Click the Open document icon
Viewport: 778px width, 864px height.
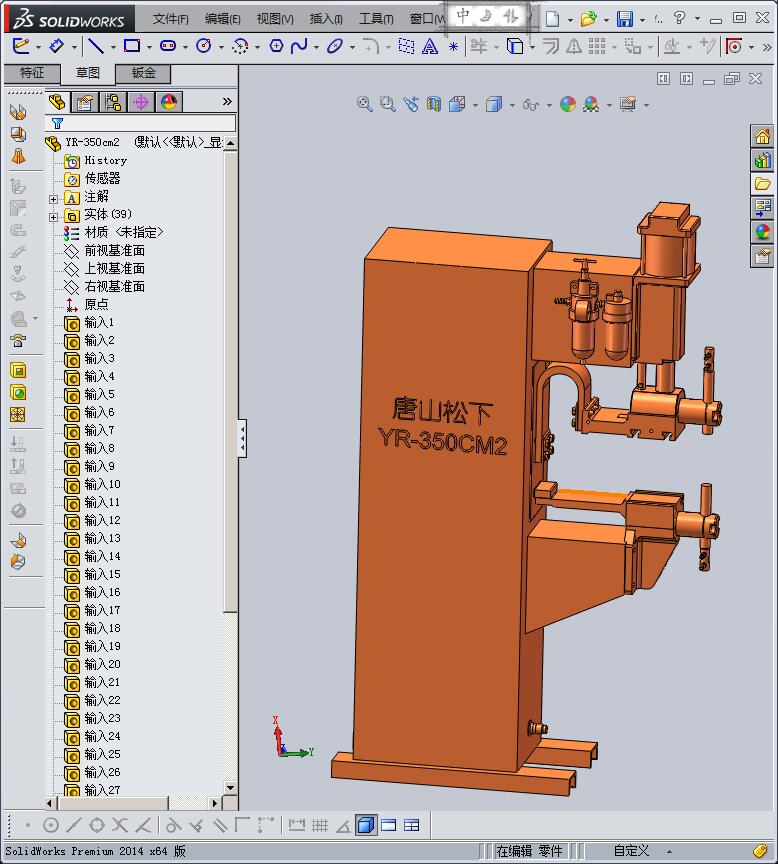pos(588,19)
